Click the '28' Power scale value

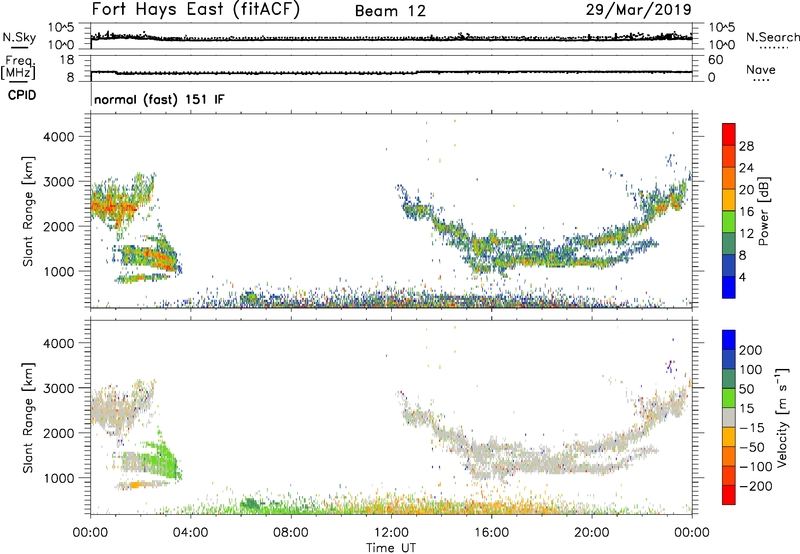pos(746,146)
